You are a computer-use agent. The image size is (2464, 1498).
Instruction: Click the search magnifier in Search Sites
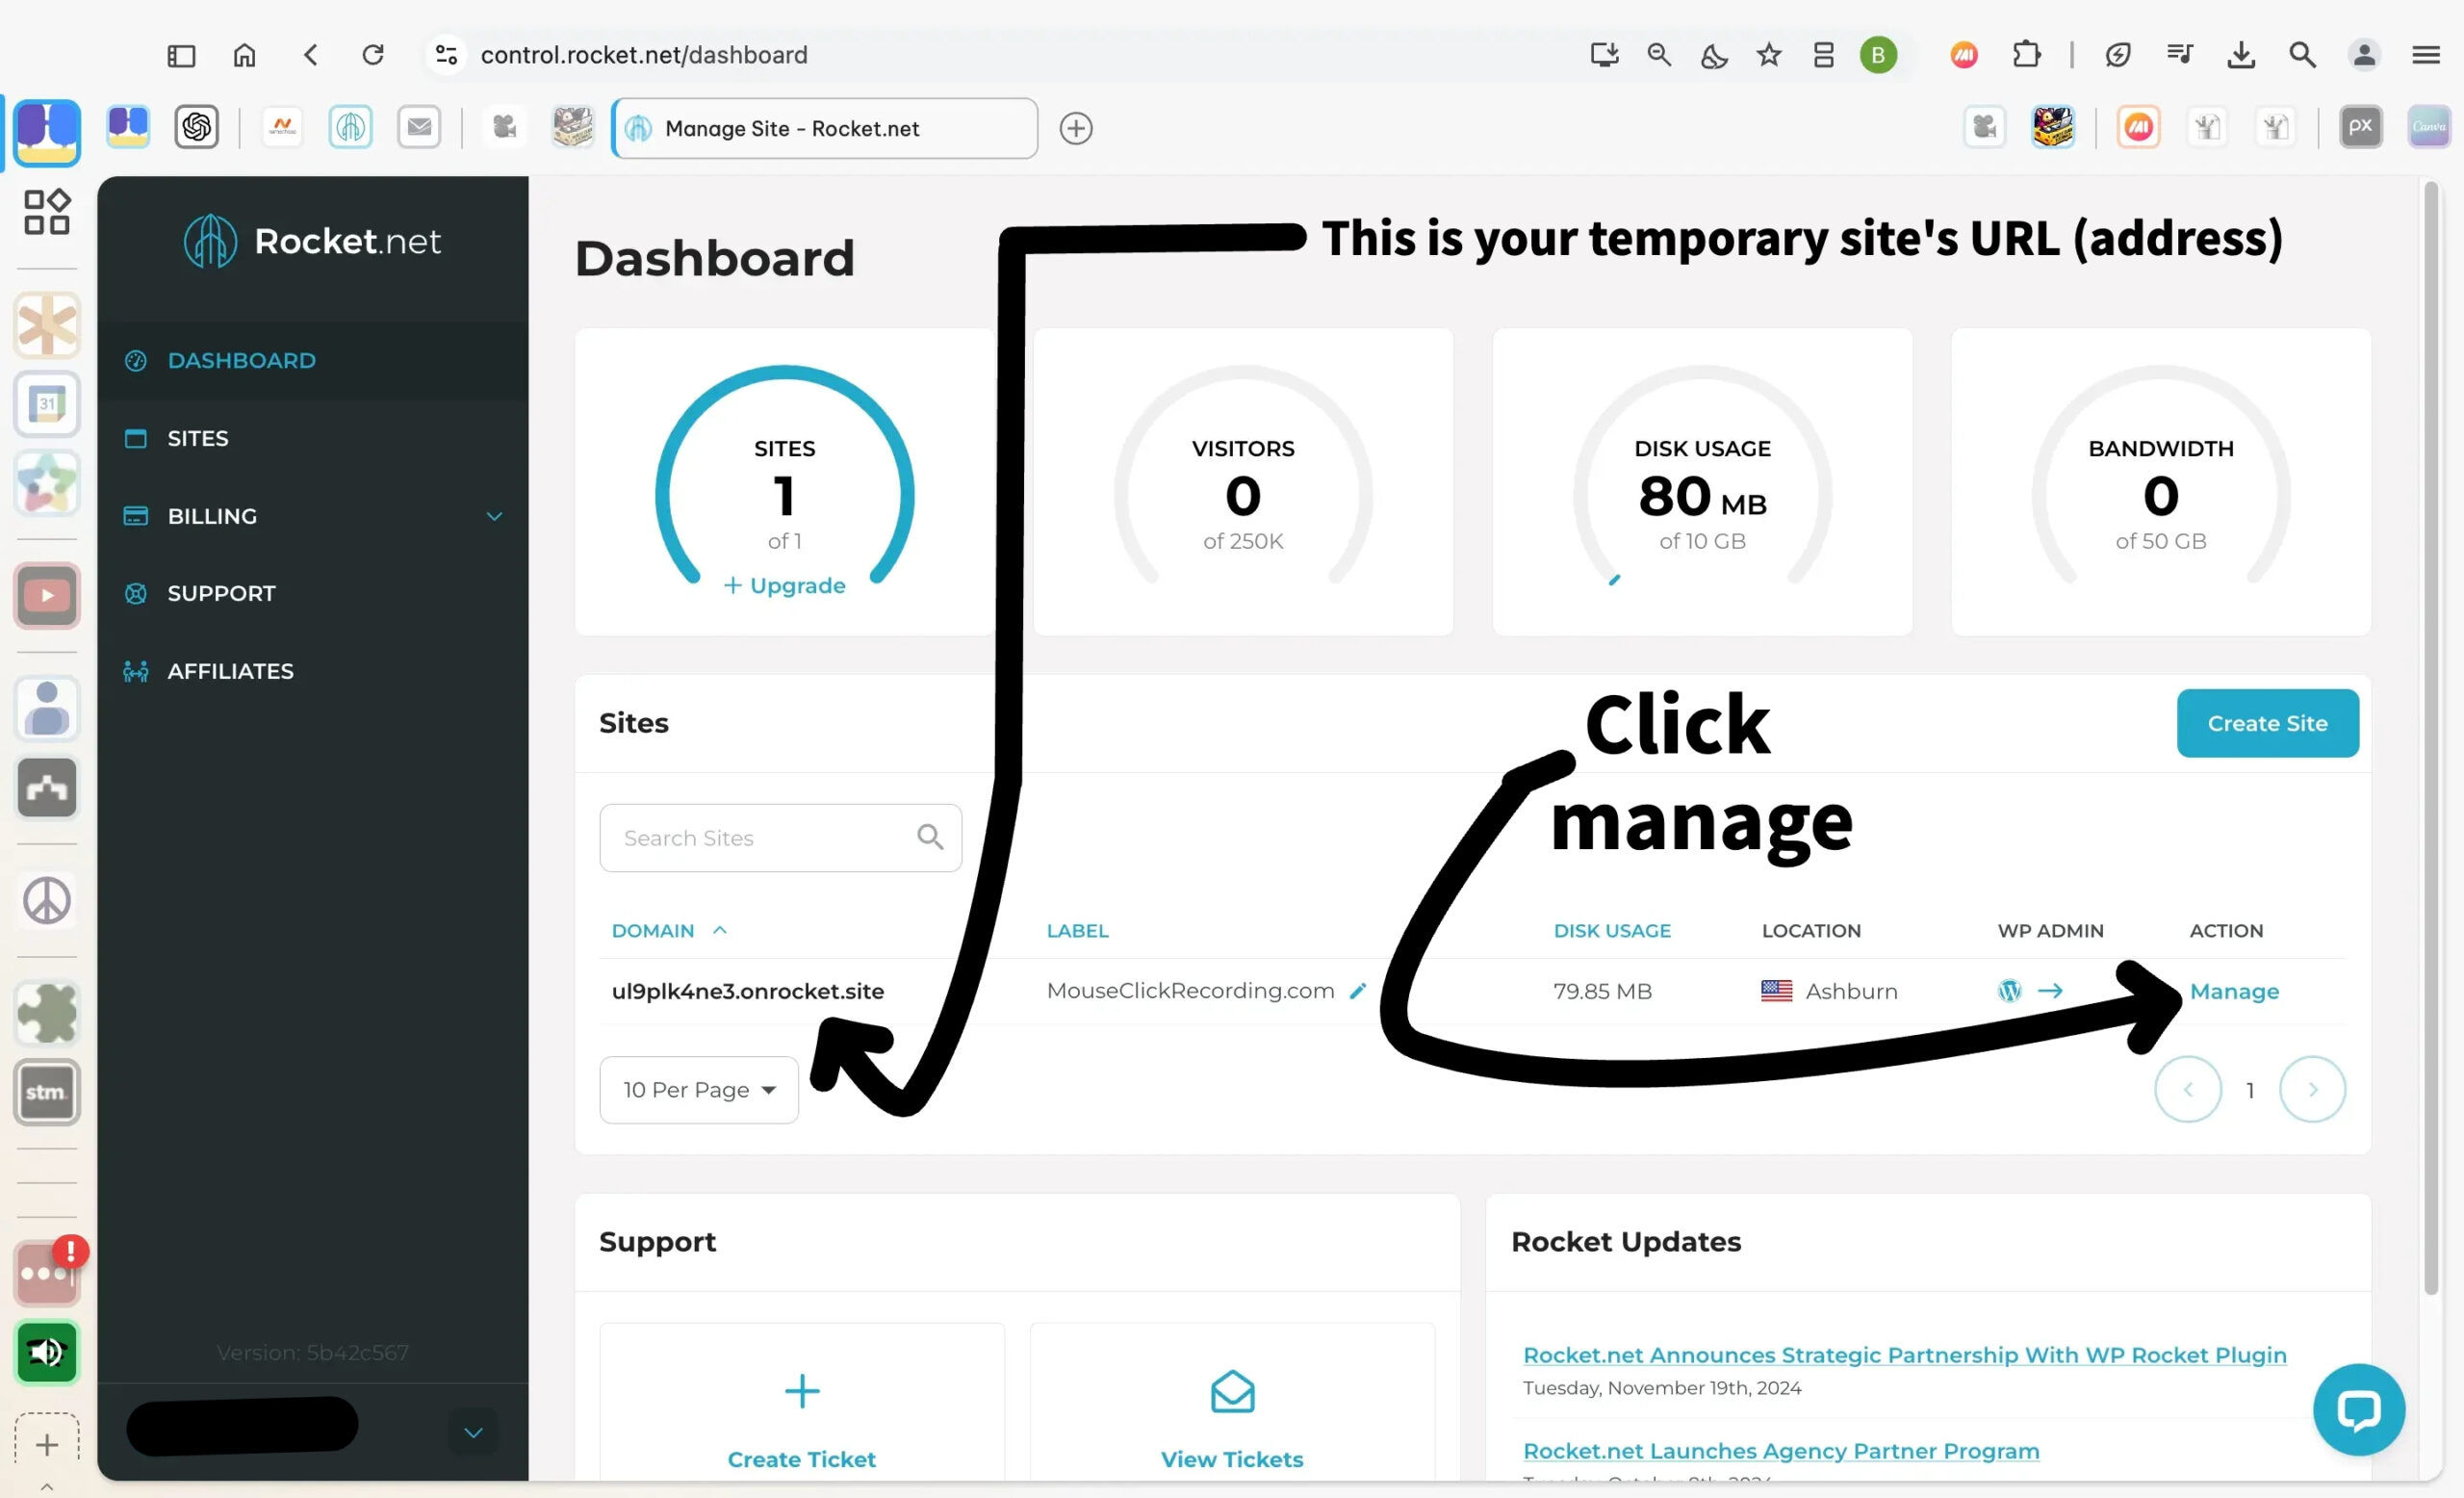pos(929,837)
